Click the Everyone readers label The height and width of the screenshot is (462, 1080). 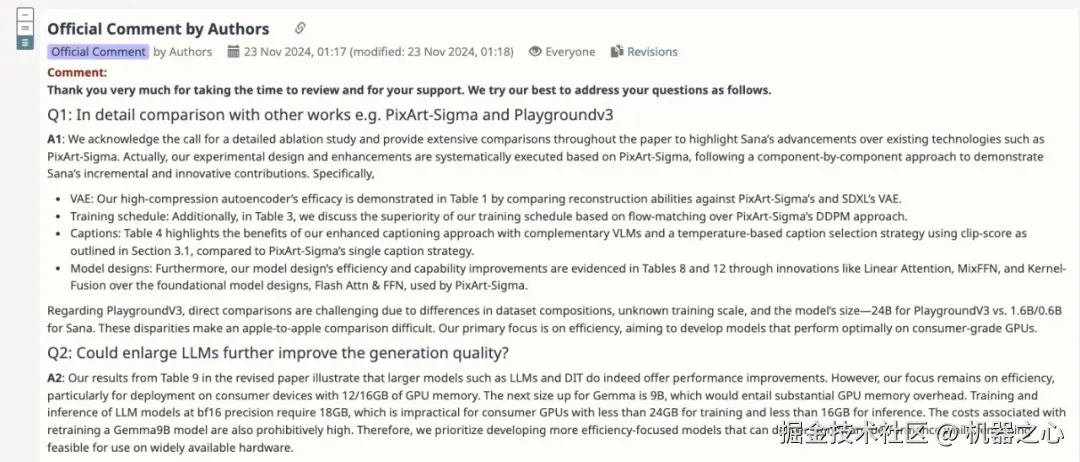[570, 52]
